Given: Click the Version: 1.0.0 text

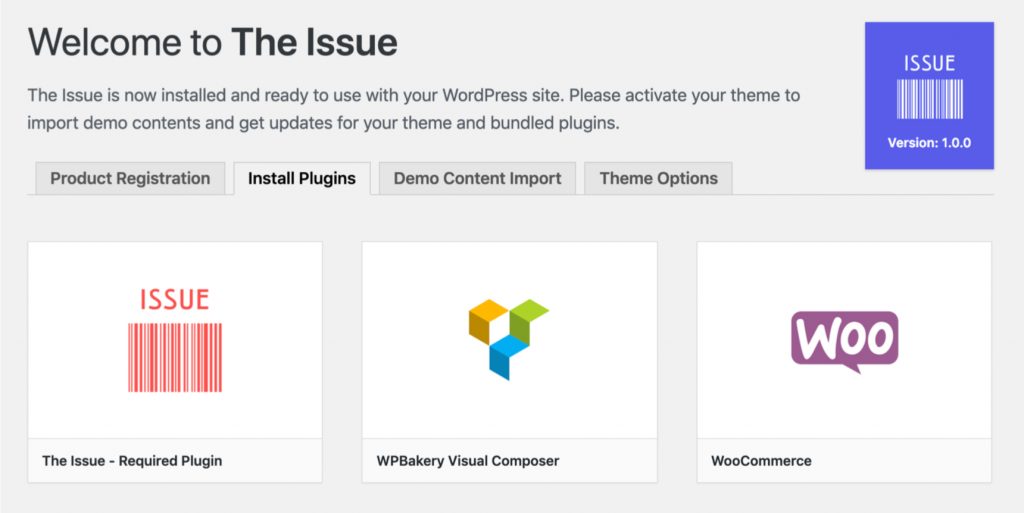Looking at the screenshot, I should coord(929,143).
